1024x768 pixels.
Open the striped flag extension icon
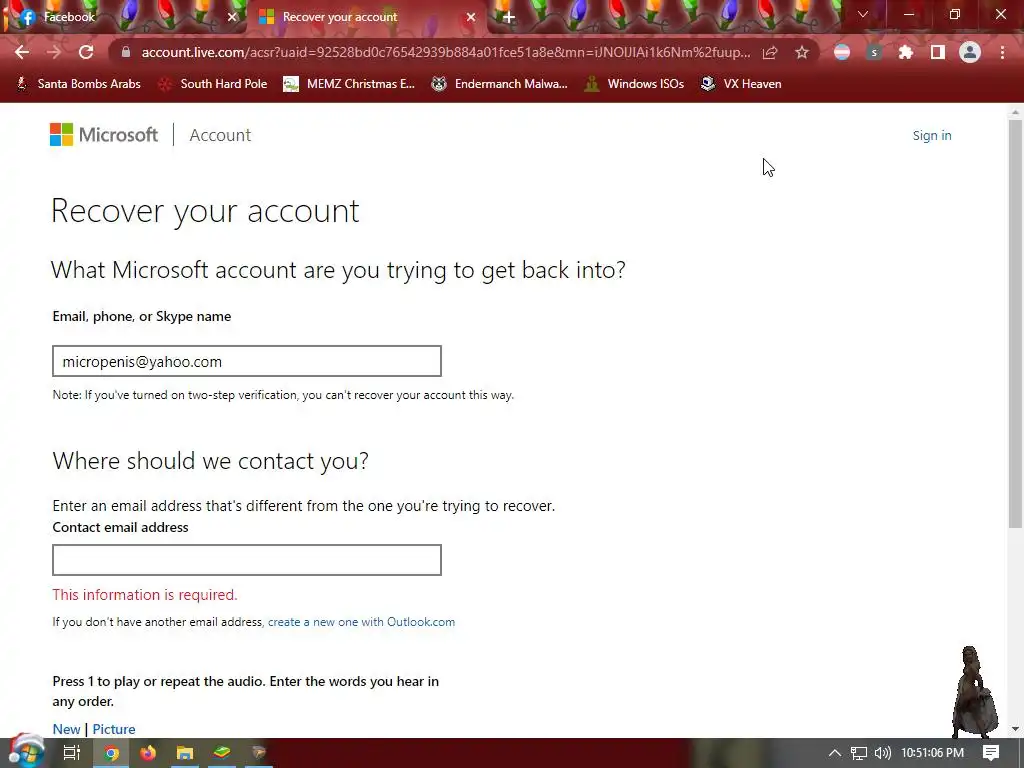[842, 52]
